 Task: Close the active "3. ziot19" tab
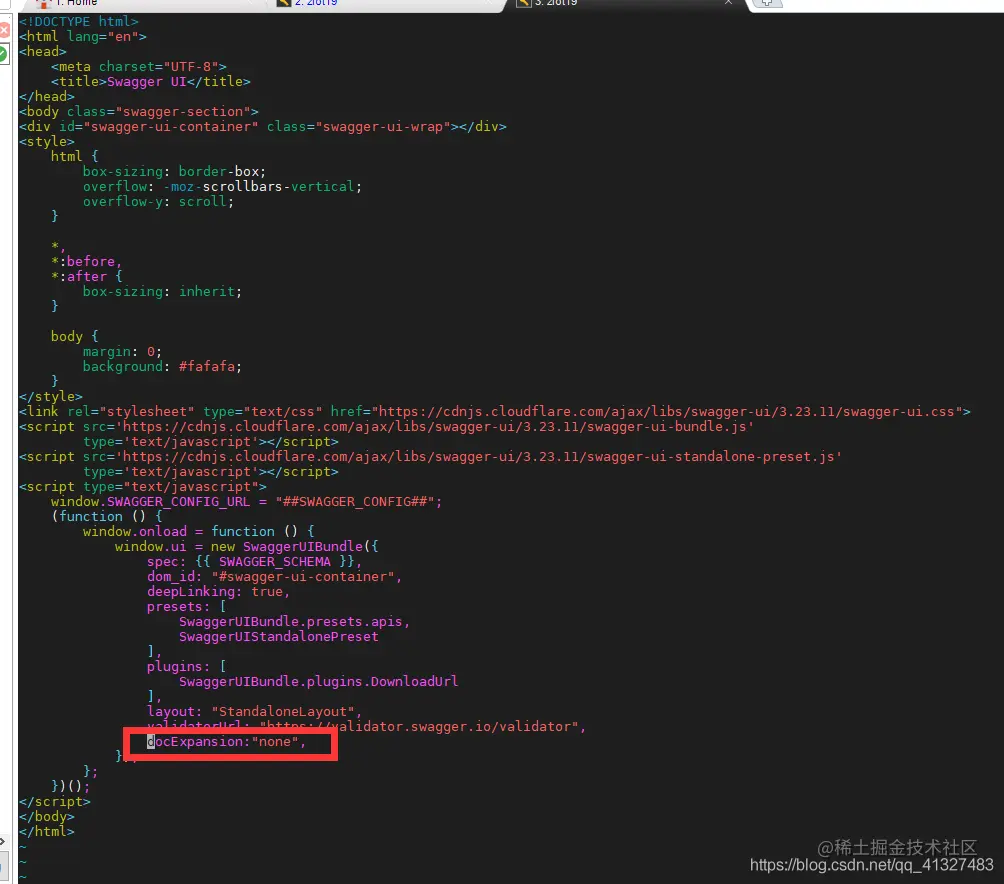click(728, 3)
